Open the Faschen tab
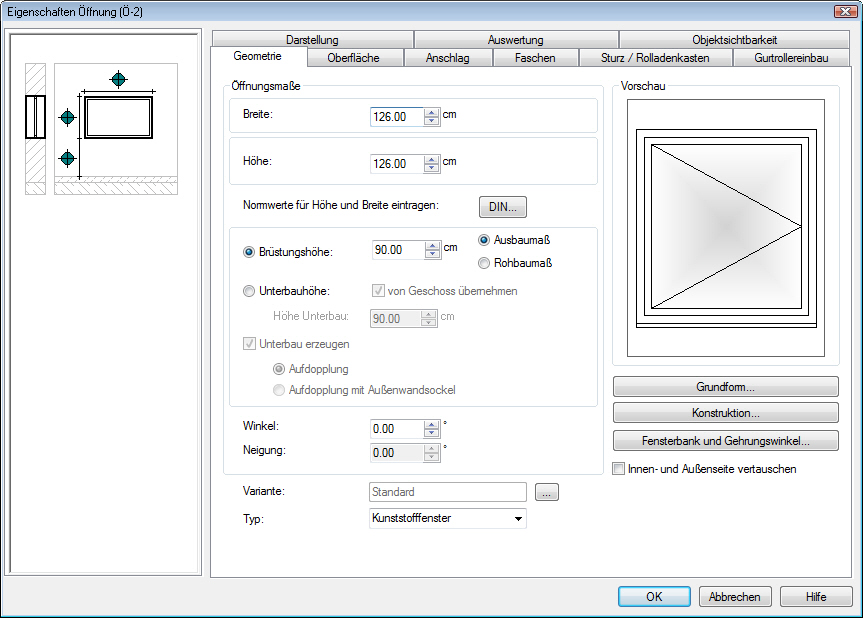The width and height of the screenshot is (863, 618). (535, 58)
